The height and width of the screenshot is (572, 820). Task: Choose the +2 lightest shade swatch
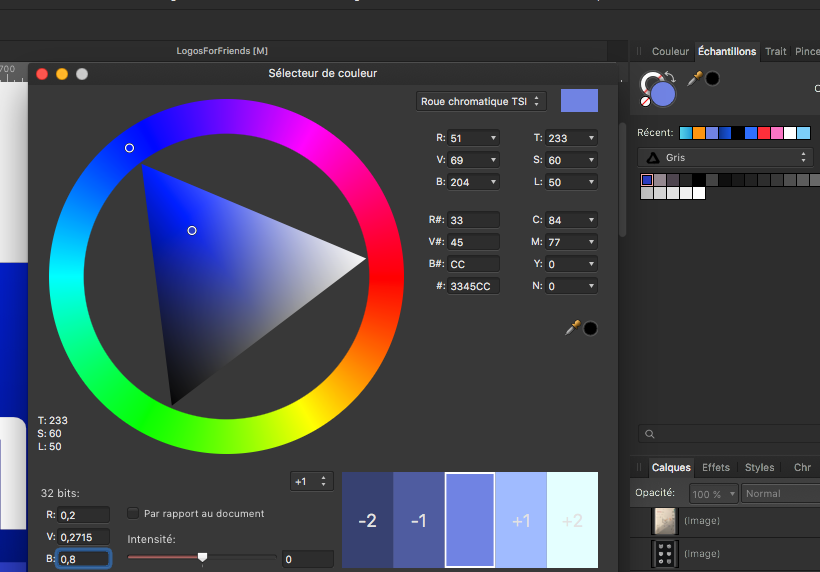[x=572, y=520]
